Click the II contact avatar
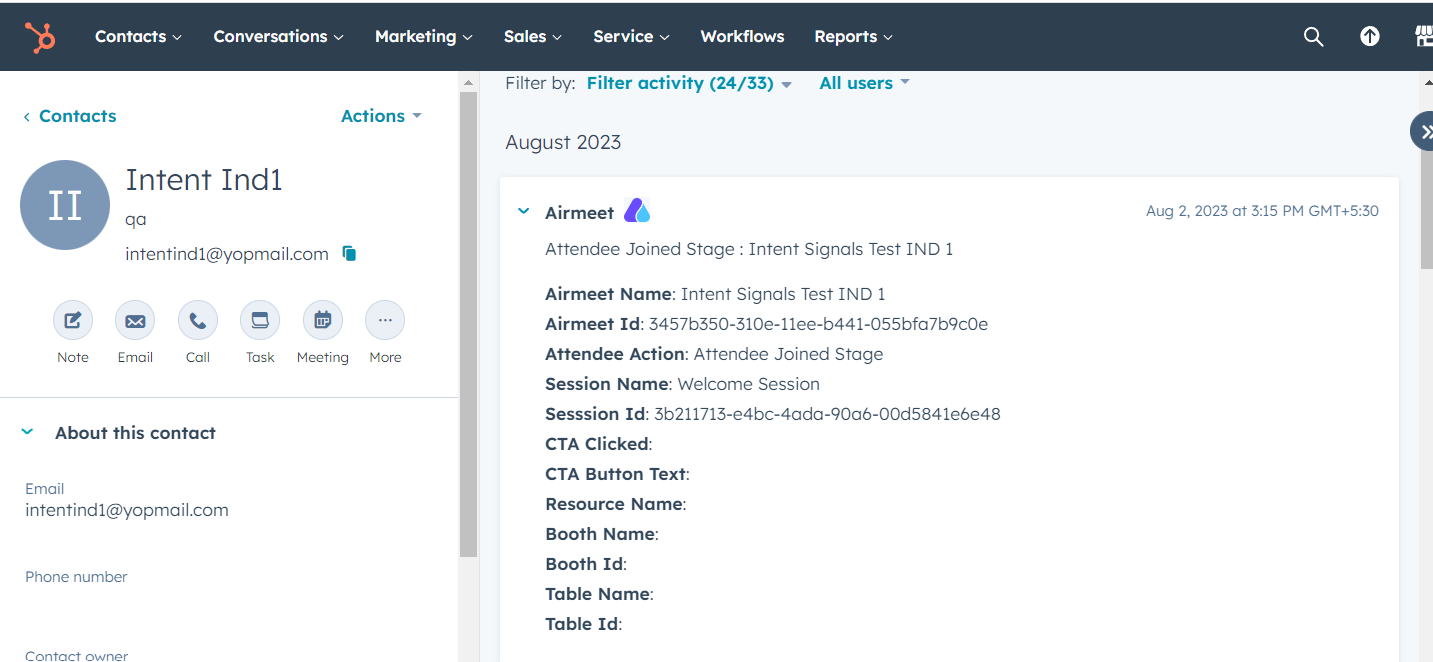This screenshot has height=662, width=1433. coord(65,205)
